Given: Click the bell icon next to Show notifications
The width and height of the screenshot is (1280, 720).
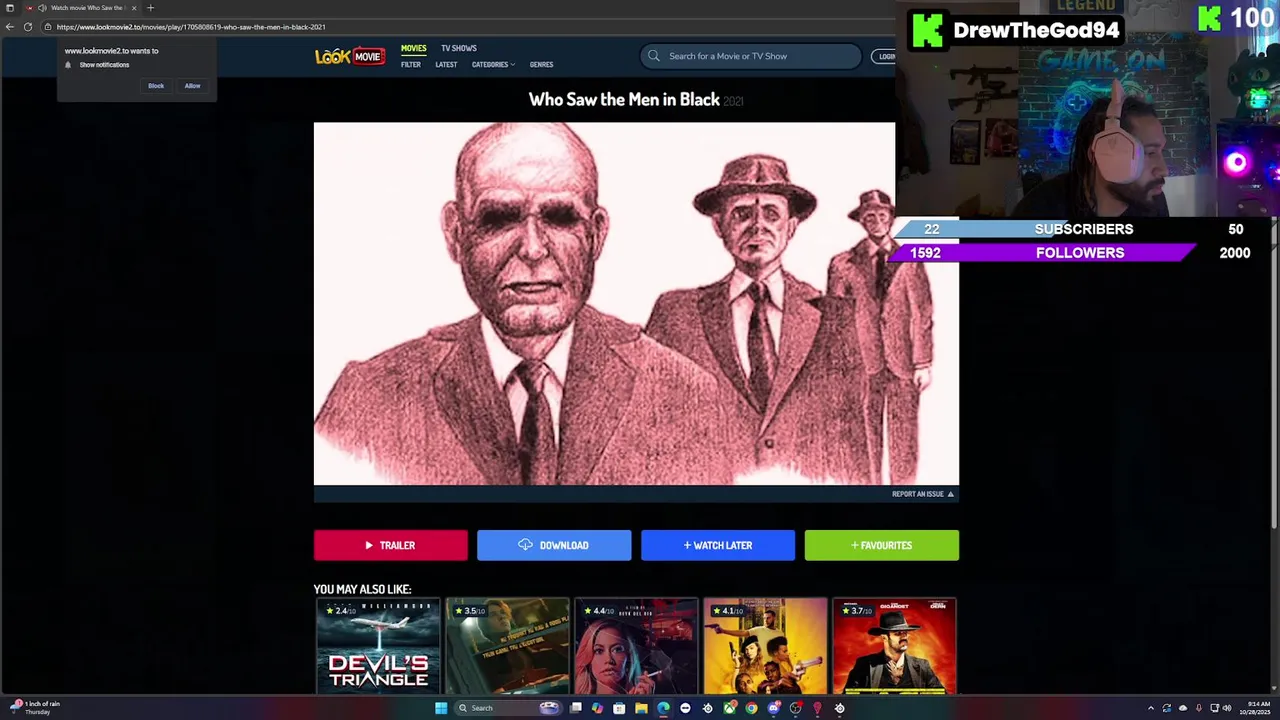Looking at the screenshot, I should 68,65.
